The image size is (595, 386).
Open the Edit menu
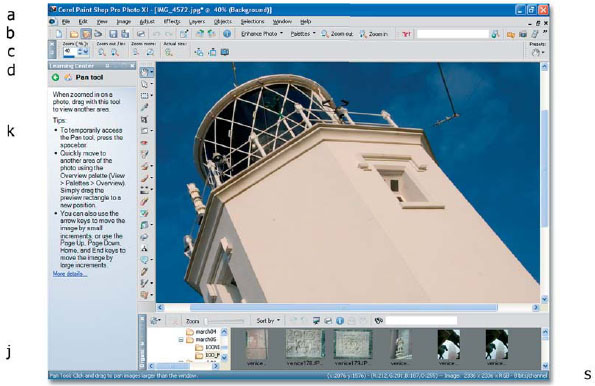[x=83, y=22]
